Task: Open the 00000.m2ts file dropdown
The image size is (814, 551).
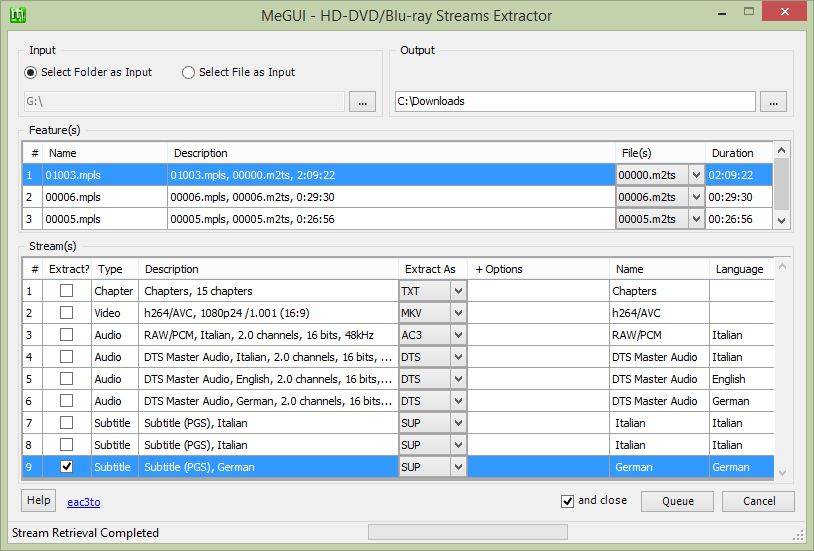Action: click(x=696, y=175)
